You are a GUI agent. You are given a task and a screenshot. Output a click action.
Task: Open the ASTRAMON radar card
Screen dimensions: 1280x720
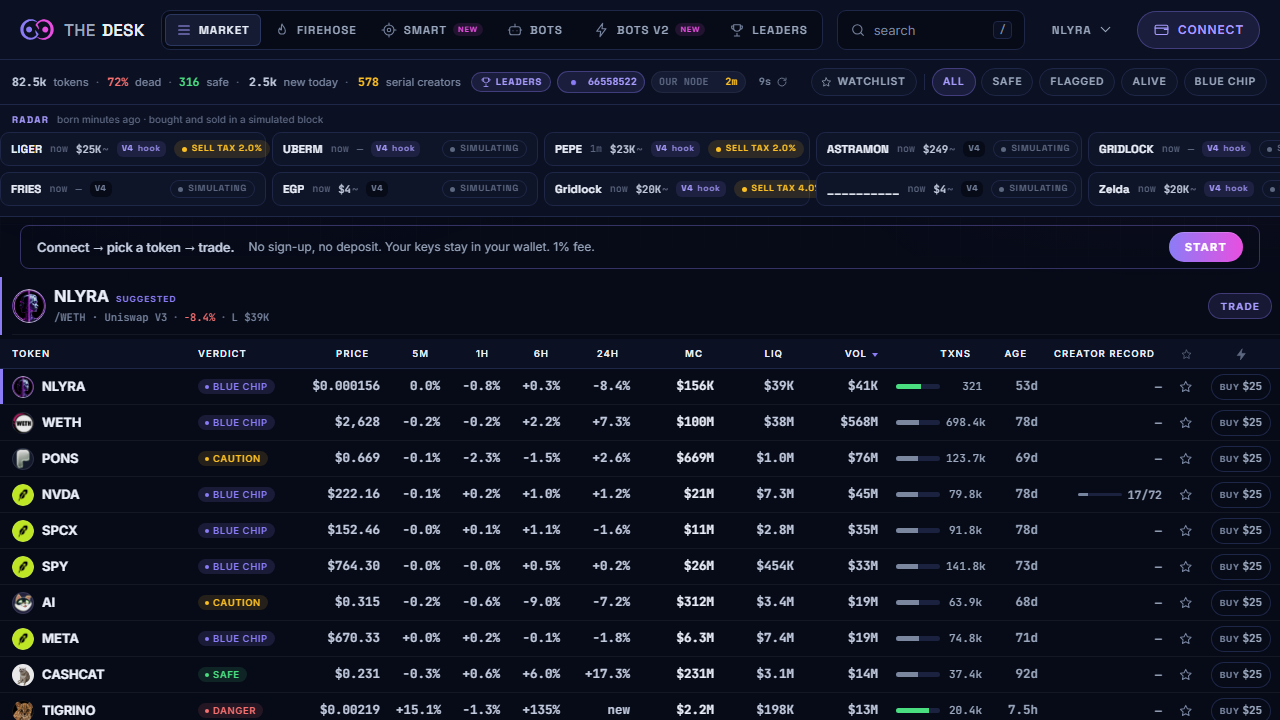[x=948, y=149]
